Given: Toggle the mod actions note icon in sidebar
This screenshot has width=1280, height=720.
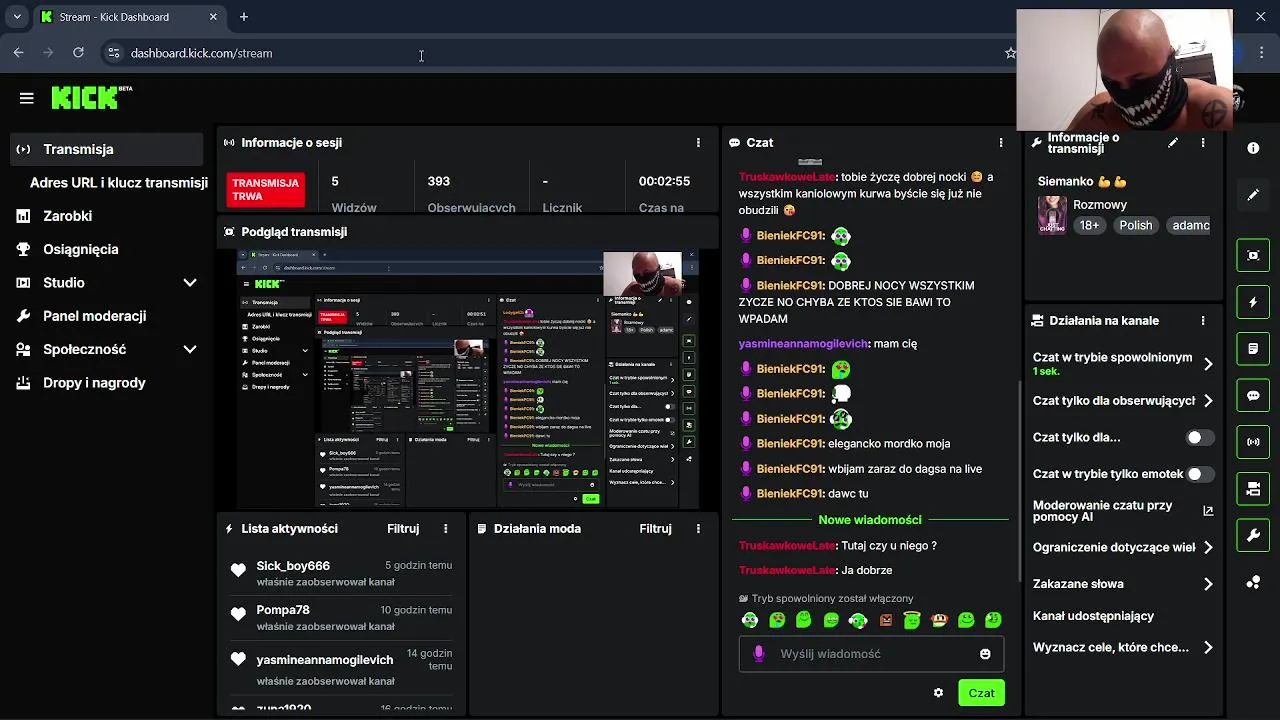Looking at the screenshot, I should pyautogui.click(x=1253, y=349).
